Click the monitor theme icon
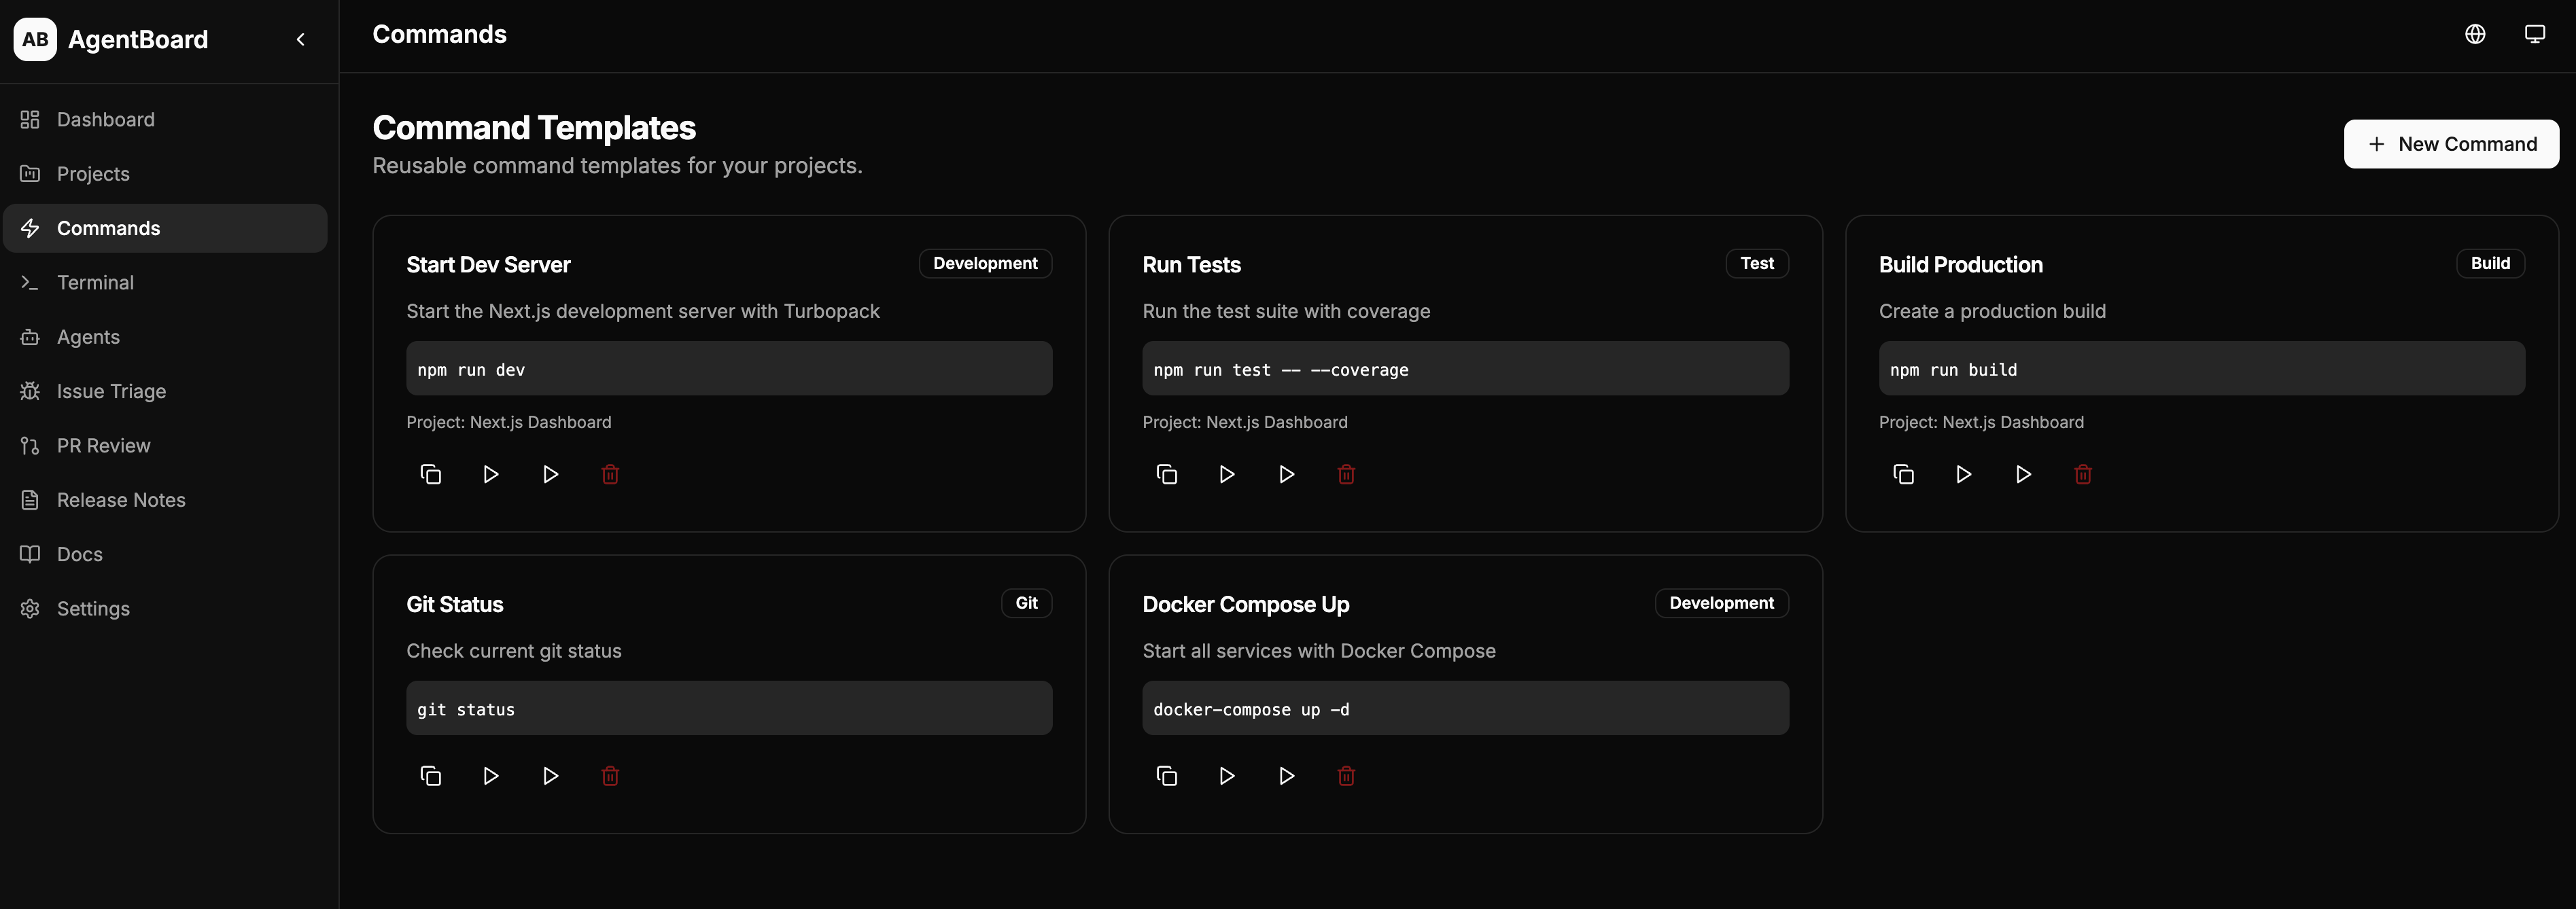 pos(2535,34)
